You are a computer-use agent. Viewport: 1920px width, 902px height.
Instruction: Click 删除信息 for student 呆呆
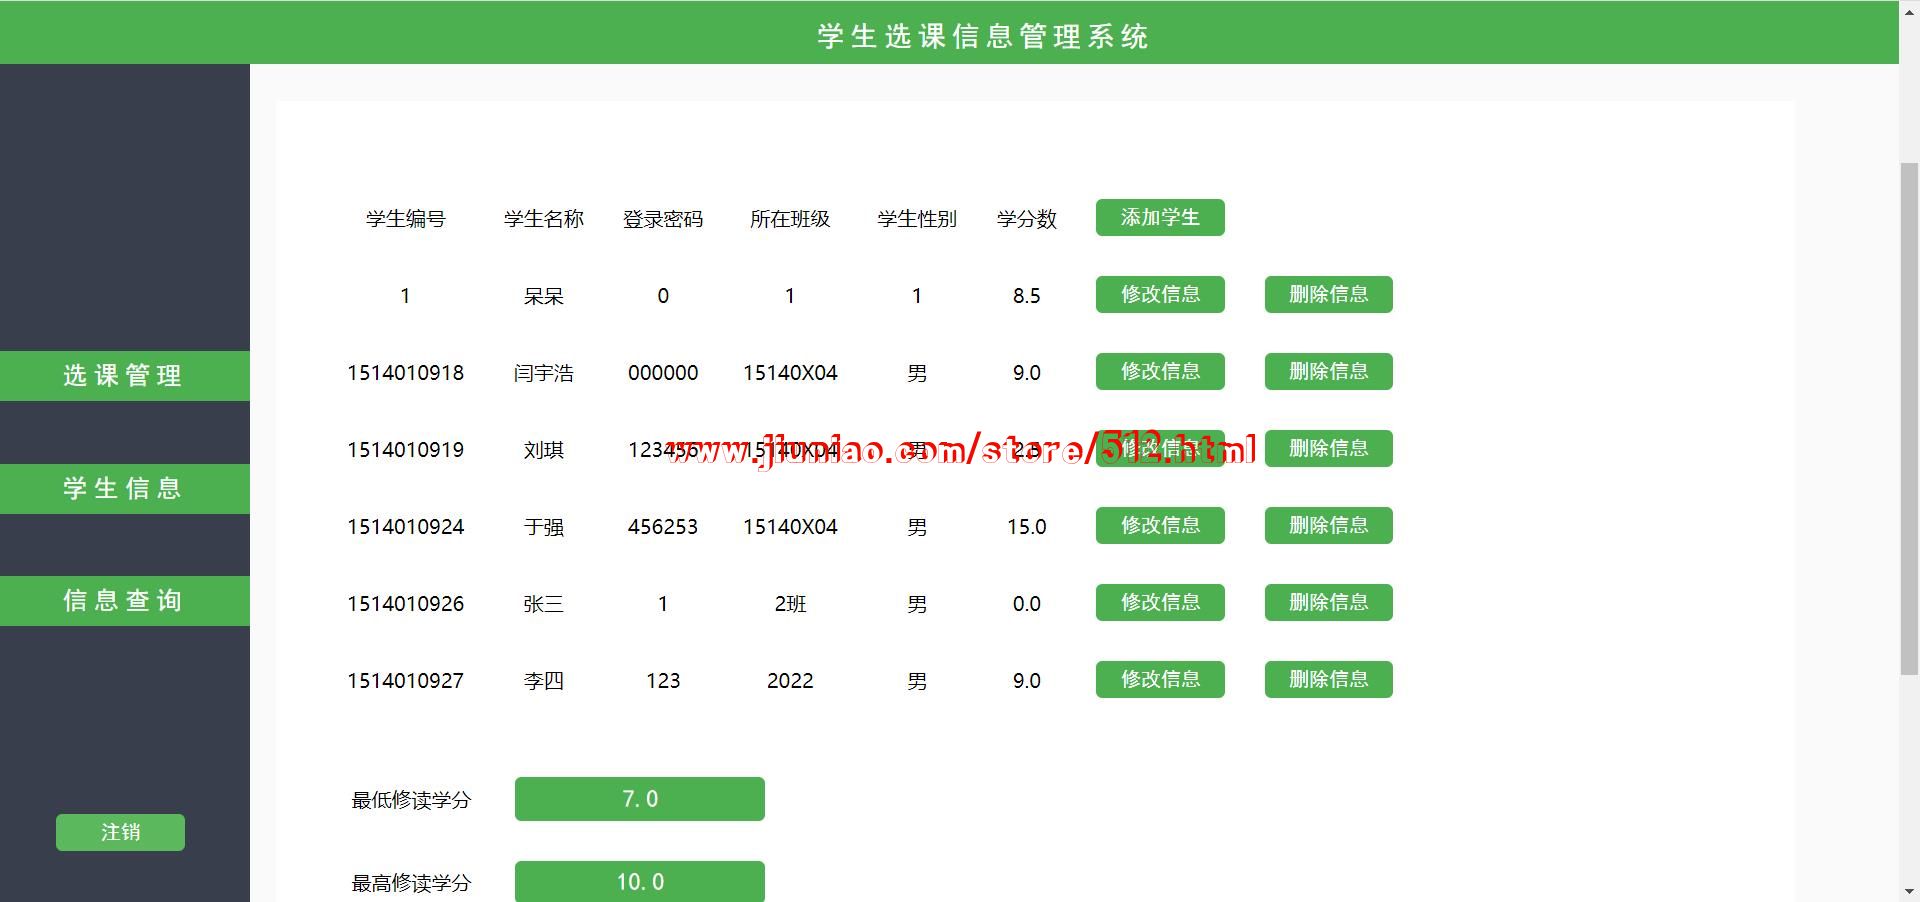click(x=1328, y=295)
